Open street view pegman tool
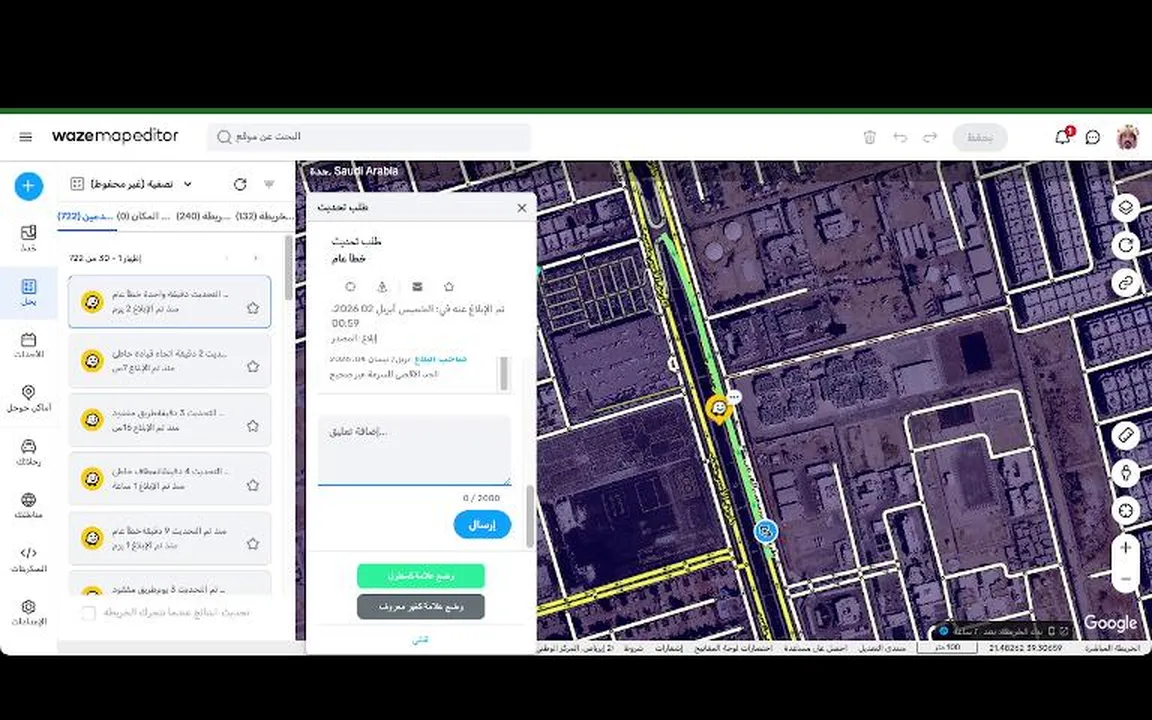The width and height of the screenshot is (1152, 720). [x=1126, y=472]
